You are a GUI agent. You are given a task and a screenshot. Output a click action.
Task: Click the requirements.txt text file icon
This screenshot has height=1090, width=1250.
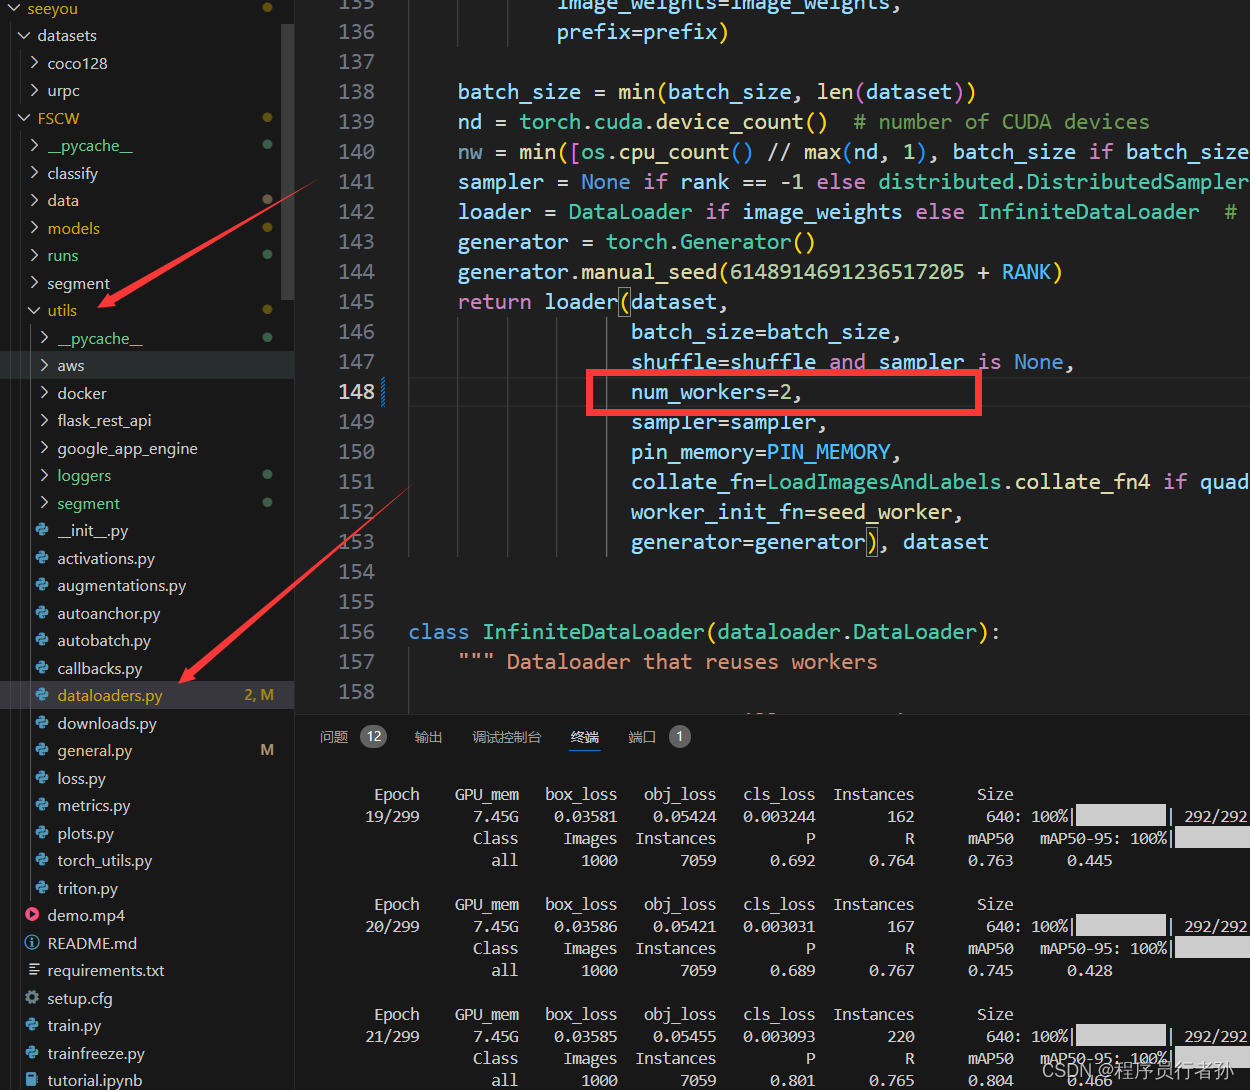[x=32, y=970]
